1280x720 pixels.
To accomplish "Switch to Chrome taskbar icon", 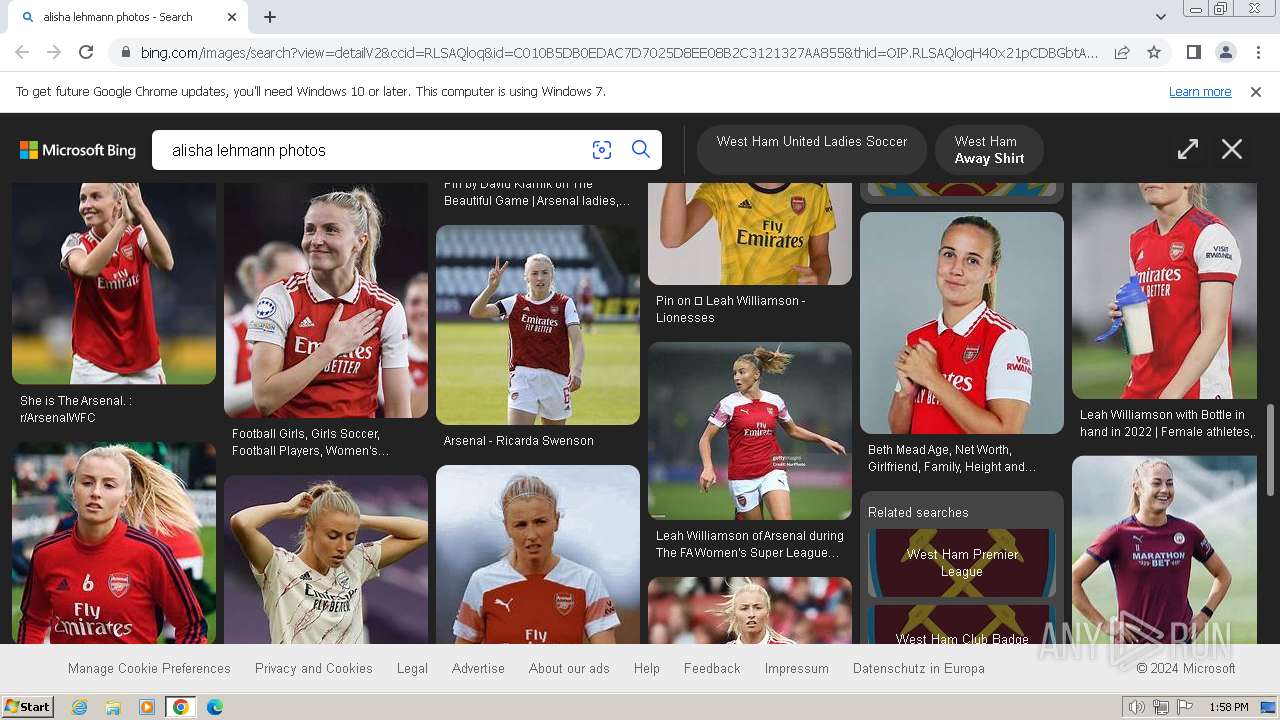I will (180, 707).
